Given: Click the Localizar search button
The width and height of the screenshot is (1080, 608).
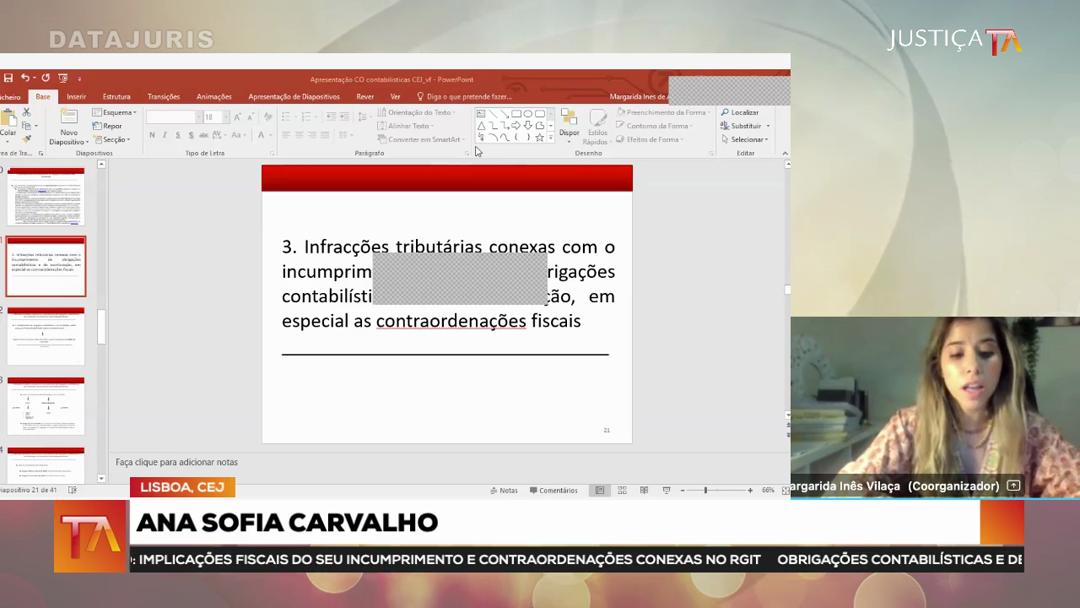Looking at the screenshot, I should pos(740,113).
